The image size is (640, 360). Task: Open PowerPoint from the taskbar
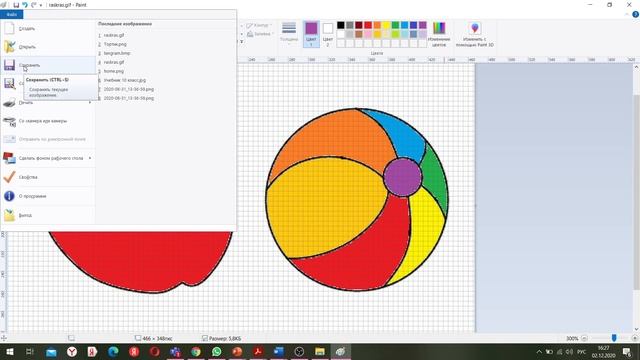pos(237,351)
